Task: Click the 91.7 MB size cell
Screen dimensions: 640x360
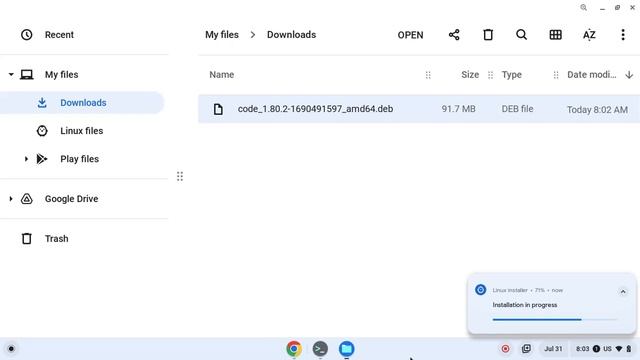Action: [x=458, y=109]
